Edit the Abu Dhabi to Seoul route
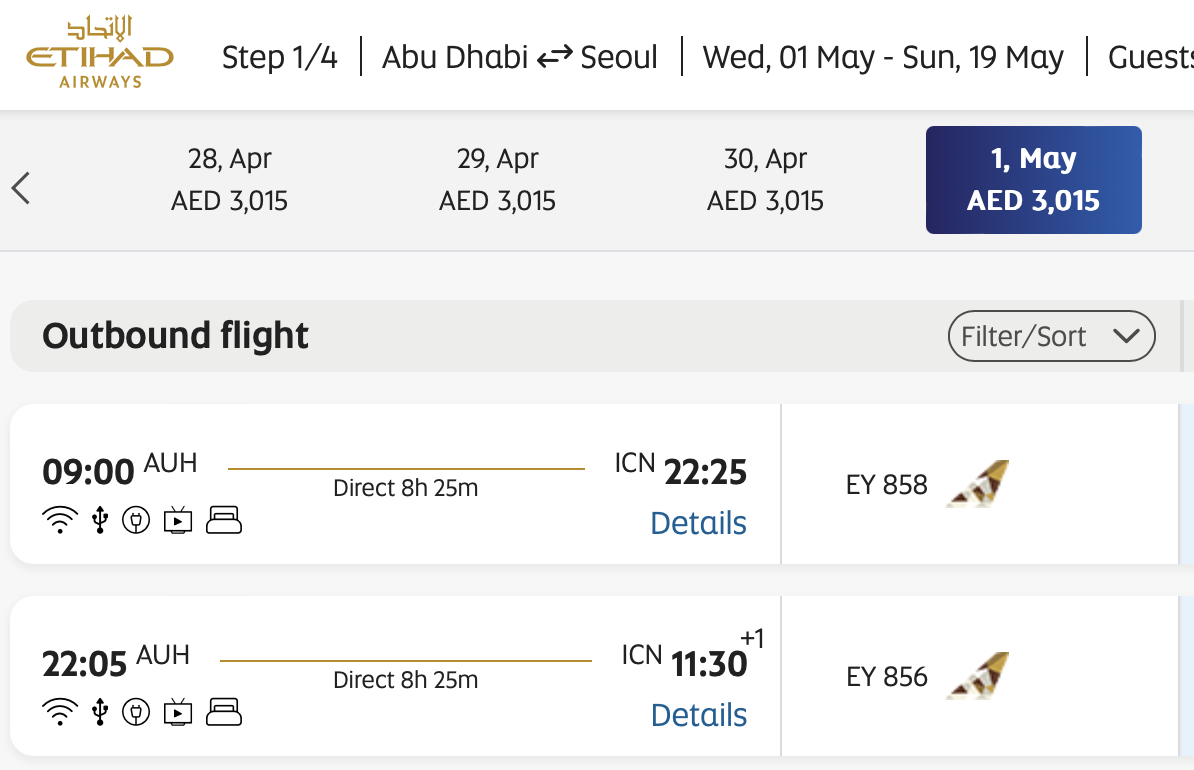 tap(520, 57)
